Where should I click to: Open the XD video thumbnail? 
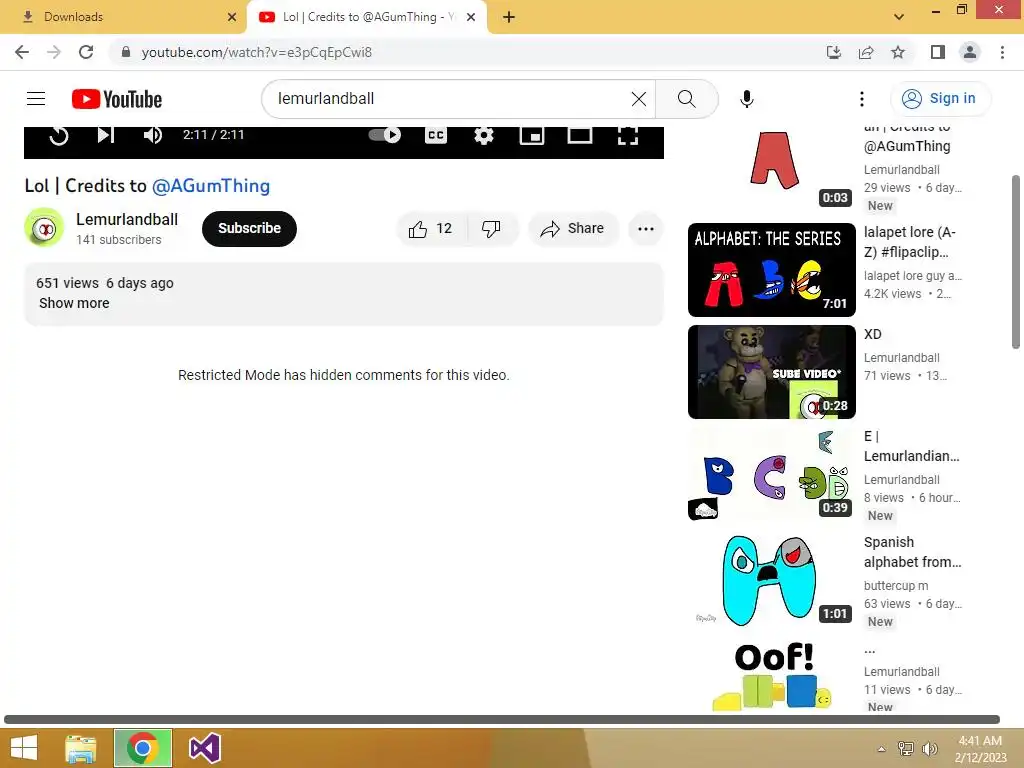coord(772,372)
